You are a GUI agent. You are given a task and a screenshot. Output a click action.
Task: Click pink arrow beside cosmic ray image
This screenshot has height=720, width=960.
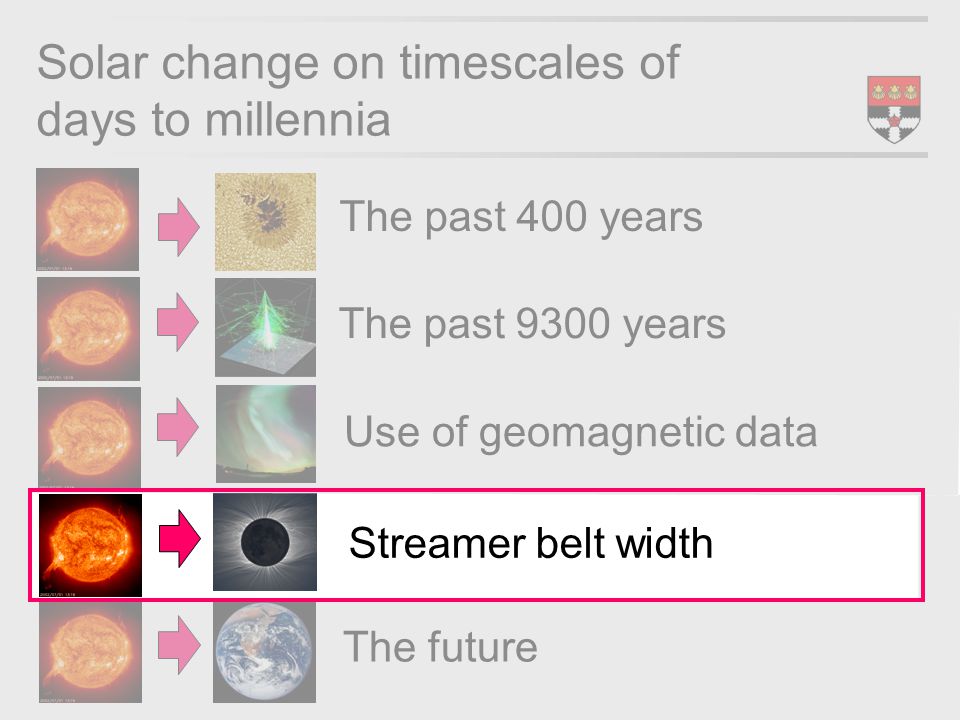coord(178,322)
